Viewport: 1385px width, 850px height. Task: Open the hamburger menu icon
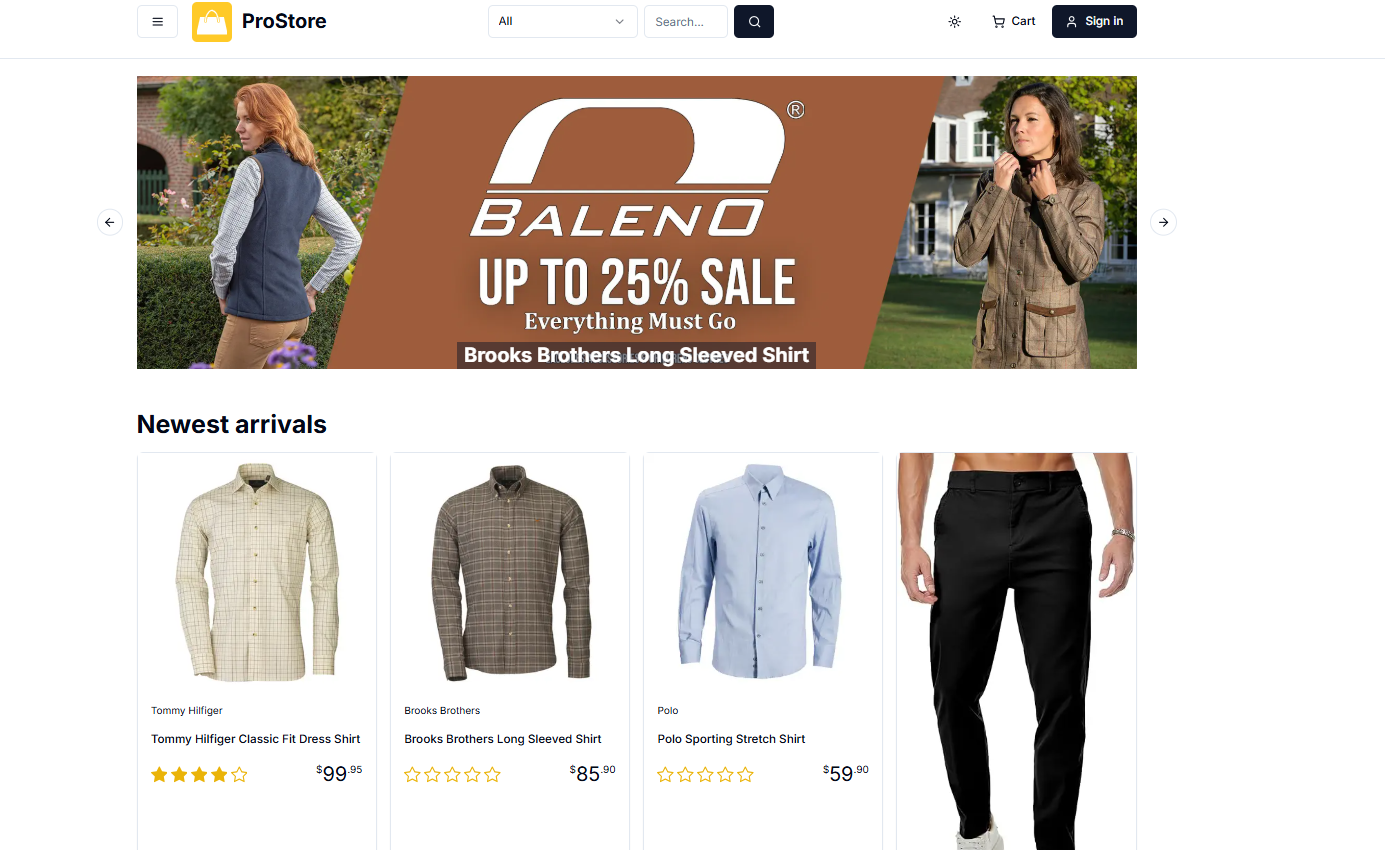pyautogui.click(x=157, y=21)
